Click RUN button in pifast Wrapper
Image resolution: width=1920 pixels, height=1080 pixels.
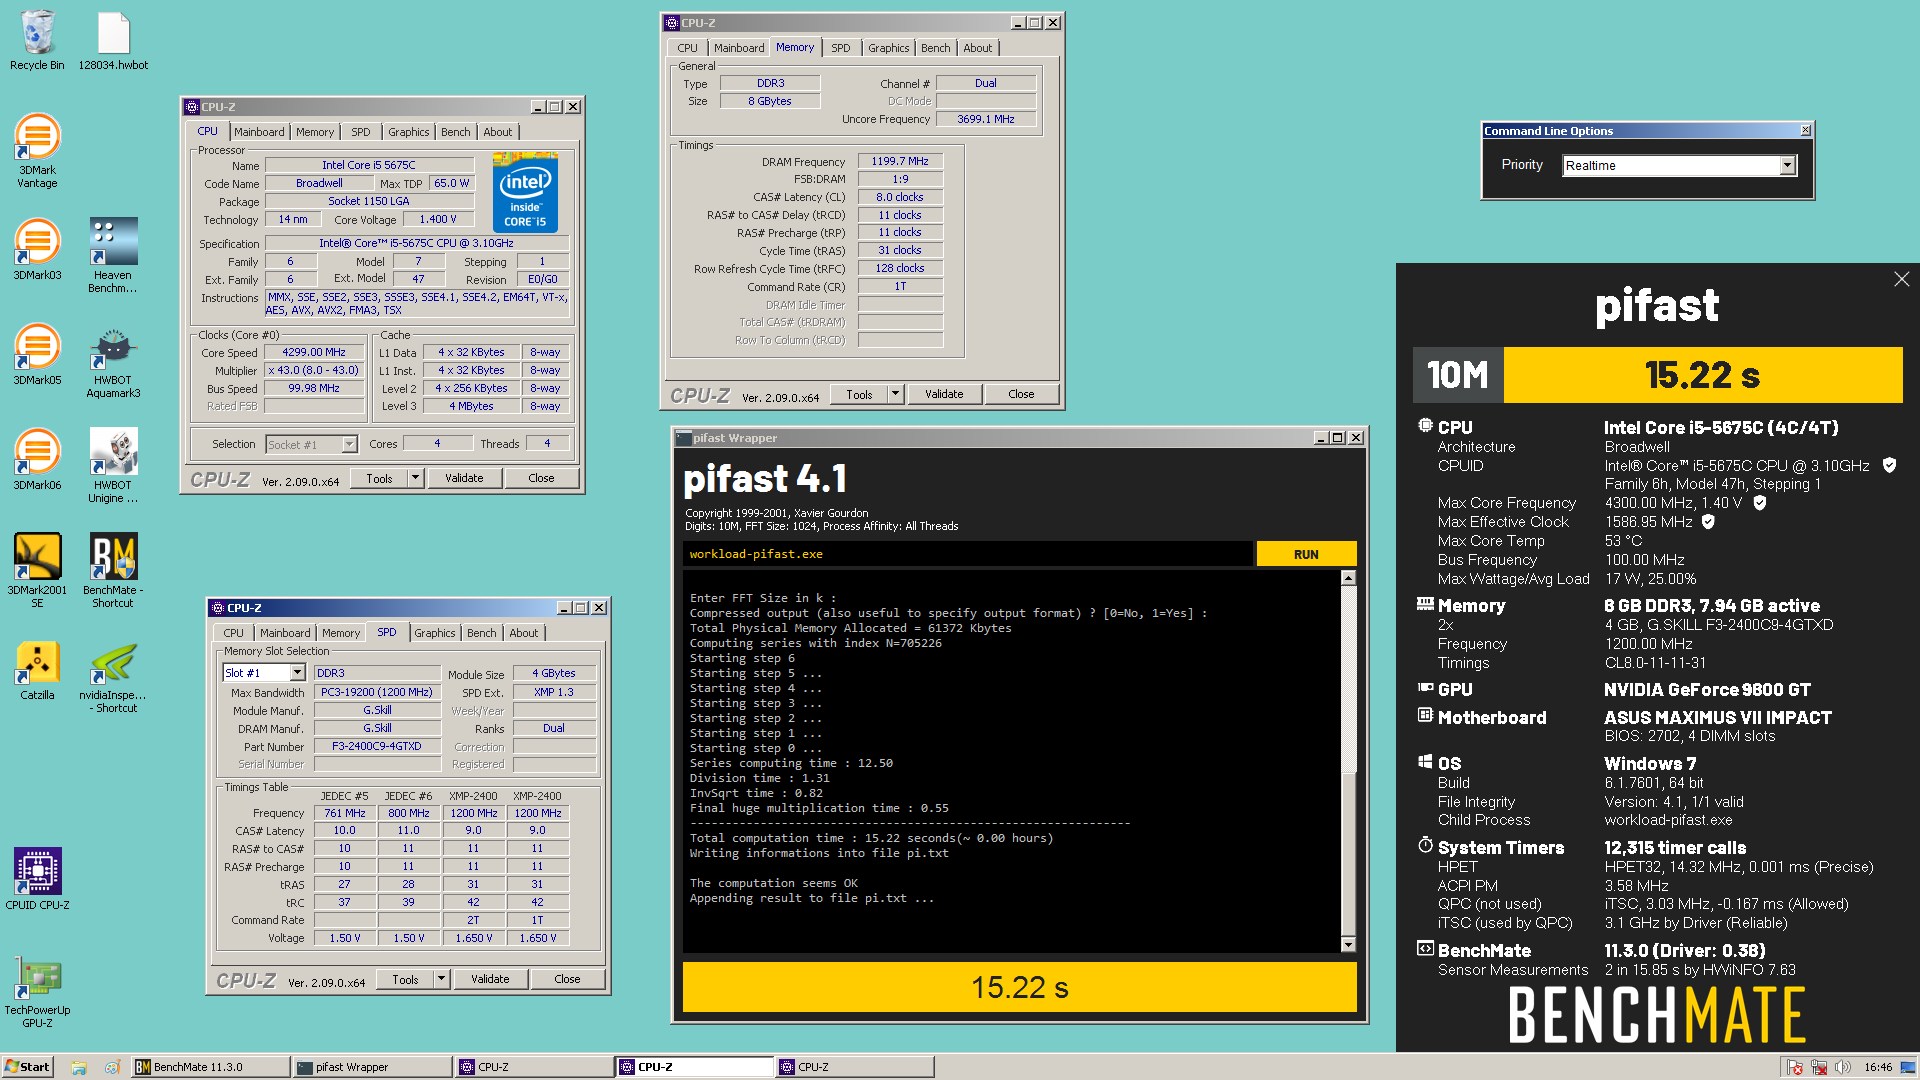(x=1306, y=554)
